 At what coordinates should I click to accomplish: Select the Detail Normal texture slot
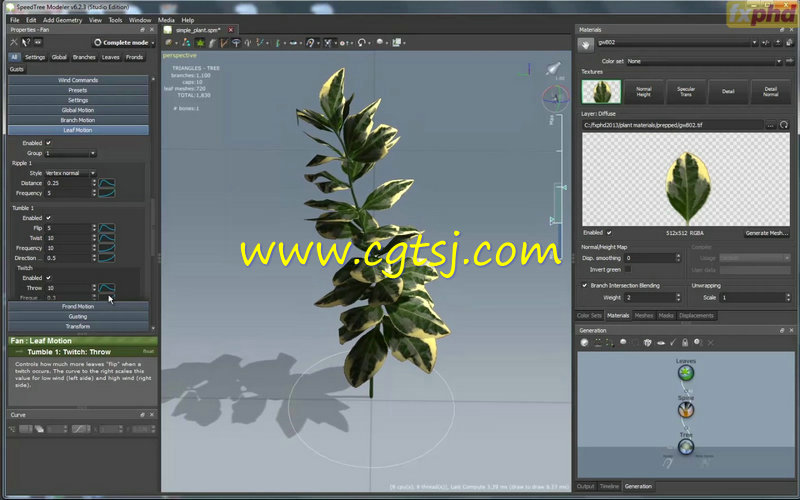pyautogui.click(x=770, y=92)
